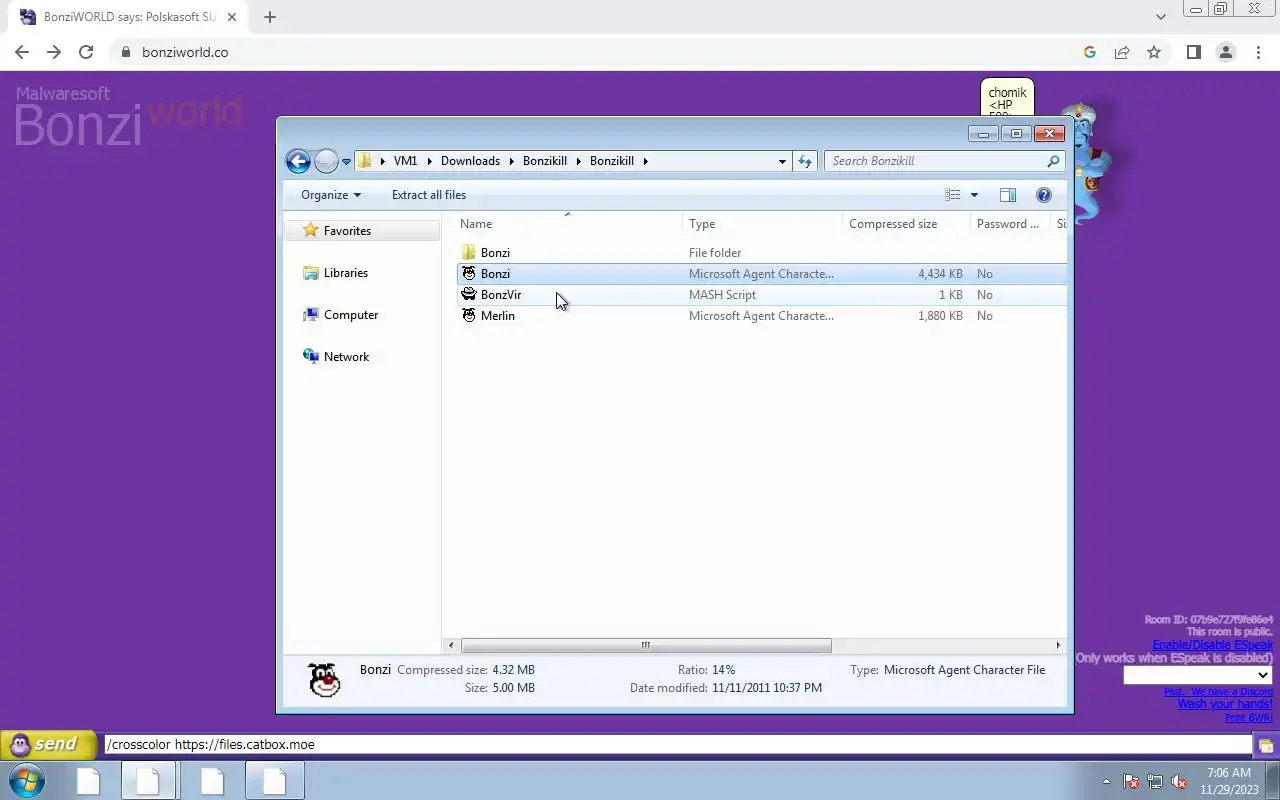The height and width of the screenshot is (800, 1280).
Task: Bookmark this tab with star icon
Action: [x=1154, y=52]
